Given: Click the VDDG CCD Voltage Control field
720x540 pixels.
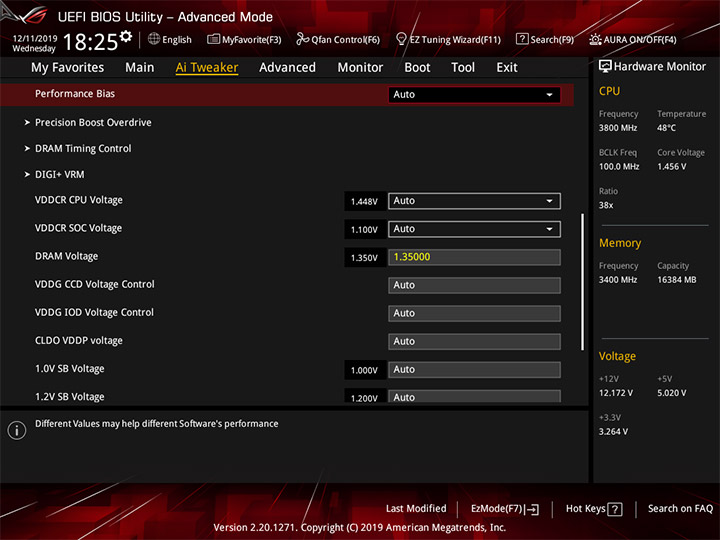Looking at the screenshot, I should (x=474, y=285).
